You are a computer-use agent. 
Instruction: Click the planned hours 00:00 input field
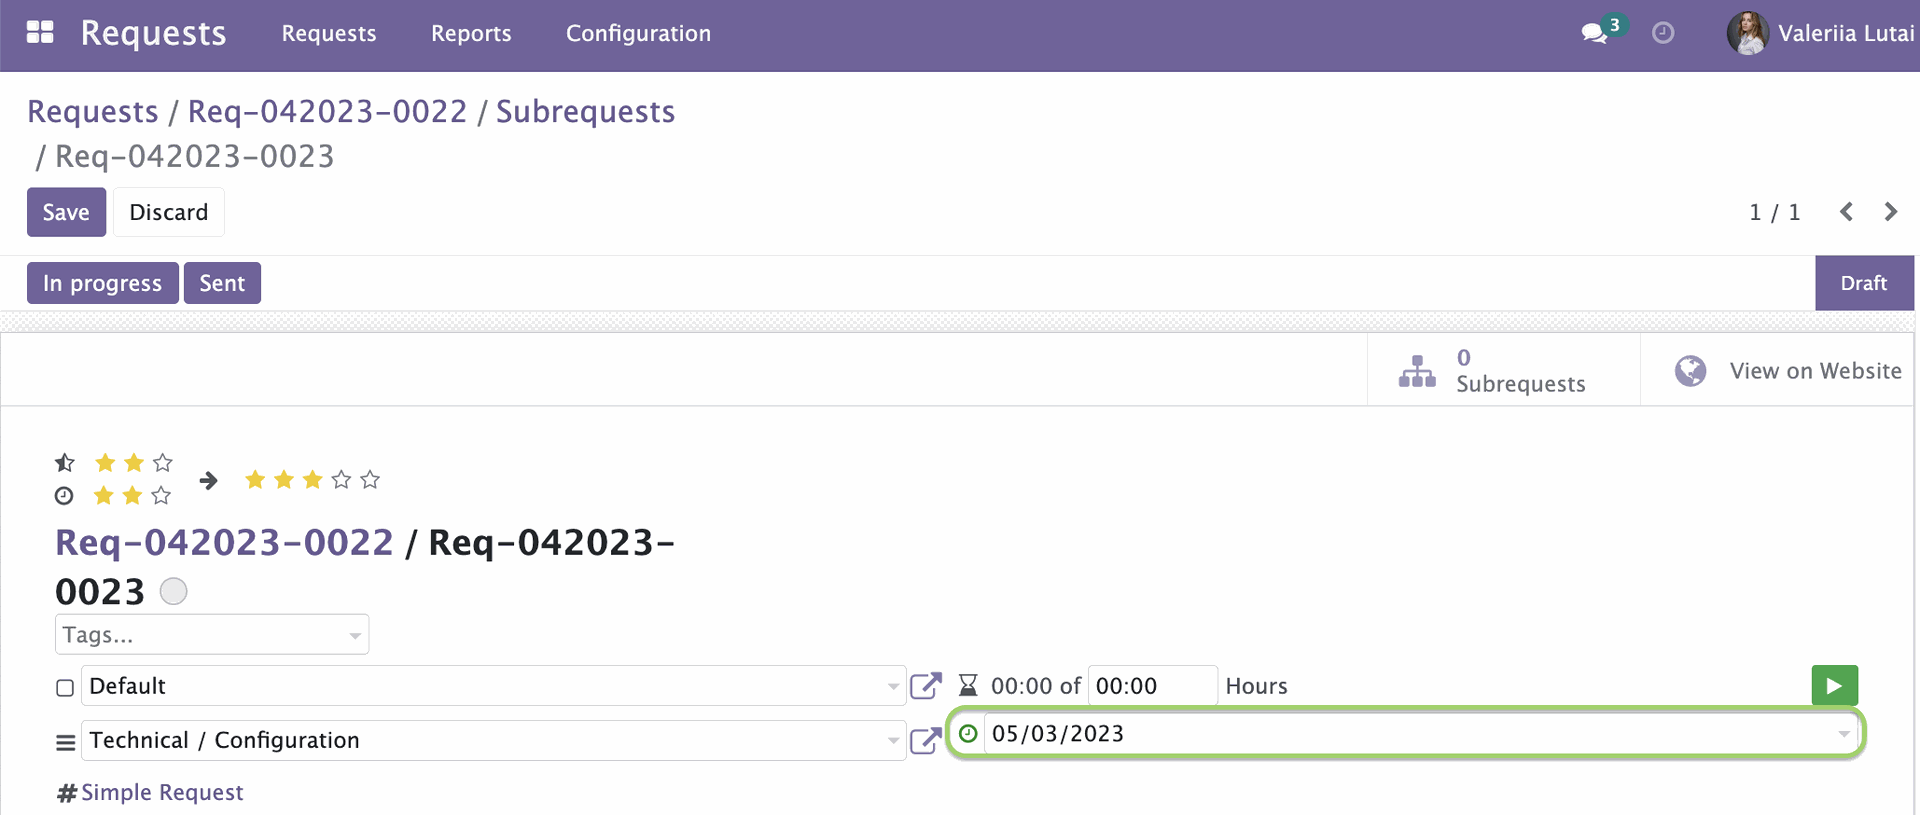point(1152,686)
